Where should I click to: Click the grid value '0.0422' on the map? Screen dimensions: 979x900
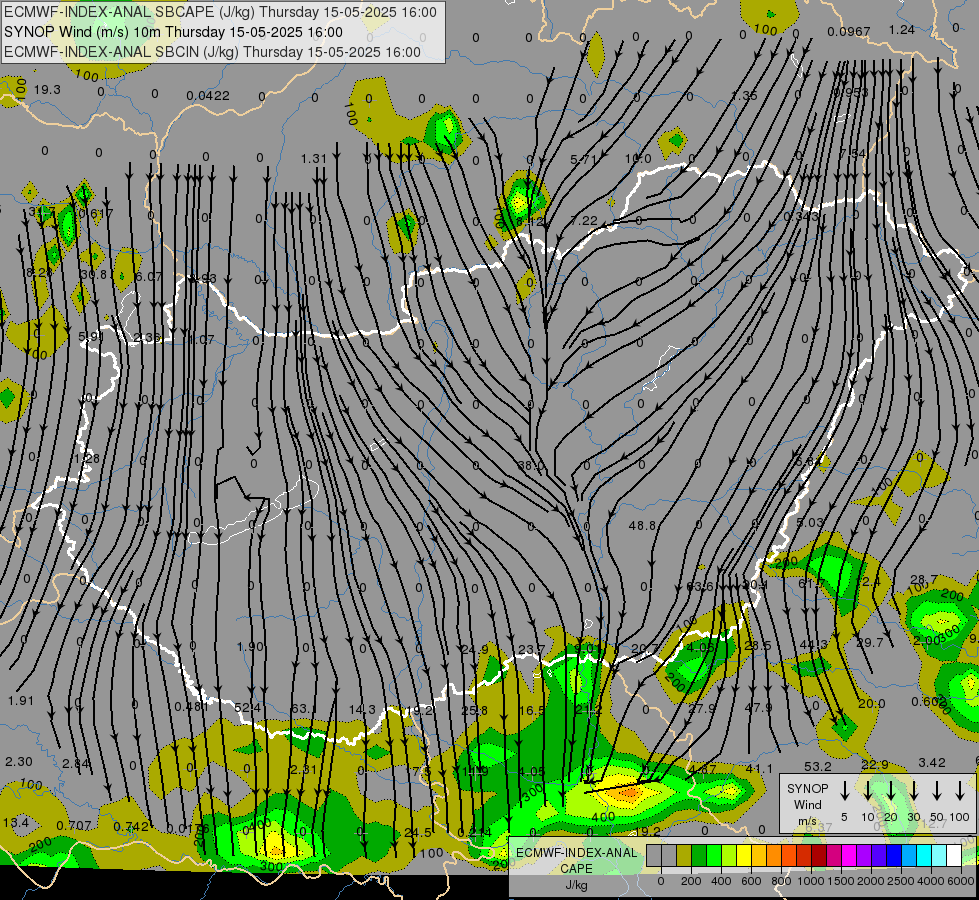tap(208, 96)
